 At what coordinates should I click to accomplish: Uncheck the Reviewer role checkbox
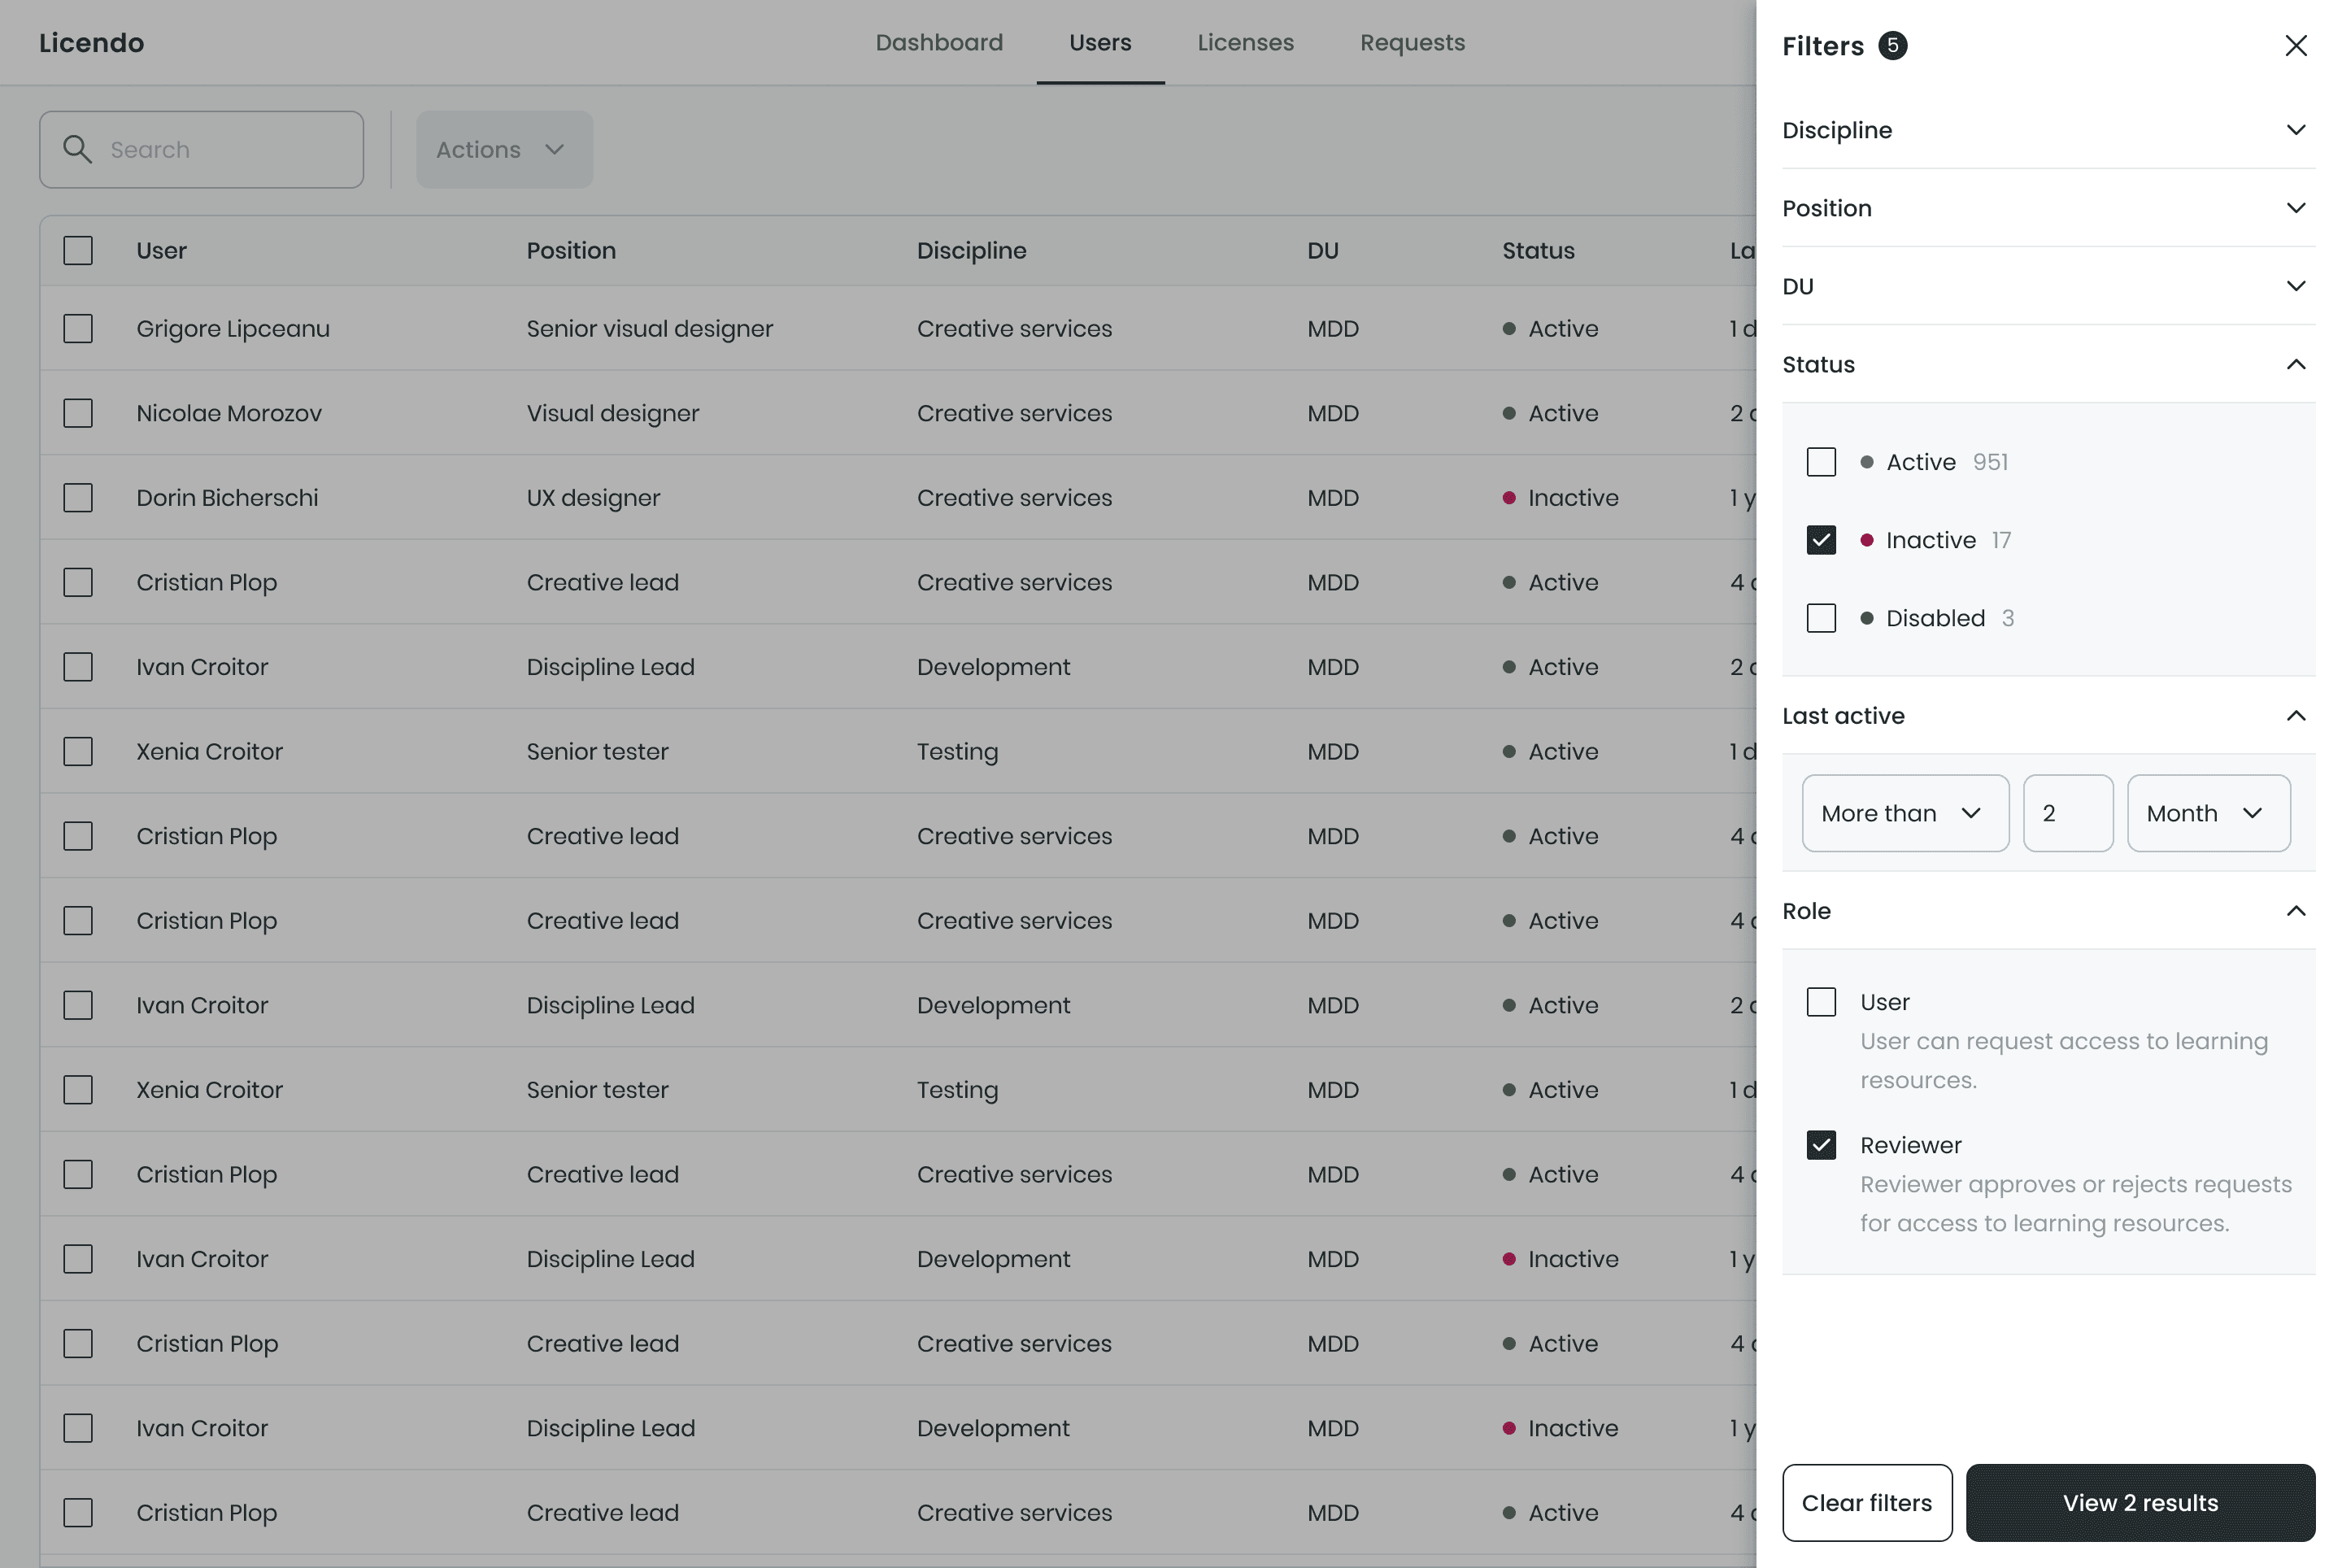[x=1821, y=1145]
